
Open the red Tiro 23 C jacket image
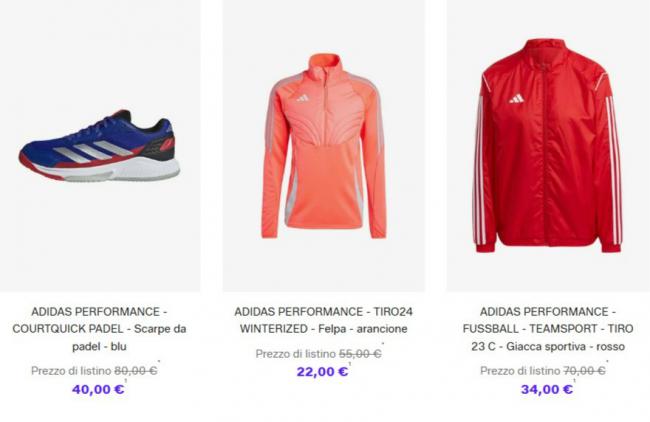(548, 146)
